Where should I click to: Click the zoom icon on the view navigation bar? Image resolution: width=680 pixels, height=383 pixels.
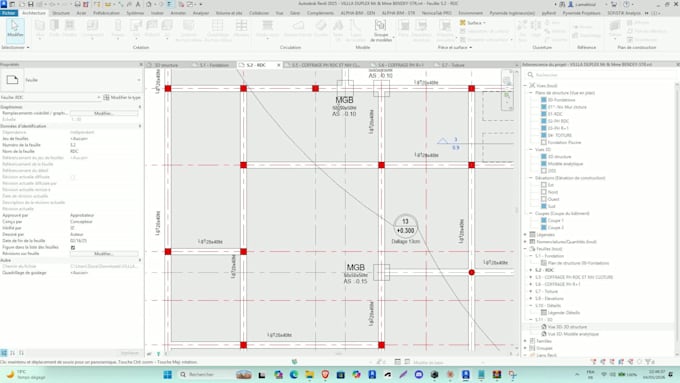pyautogui.click(x=507, y=96)
